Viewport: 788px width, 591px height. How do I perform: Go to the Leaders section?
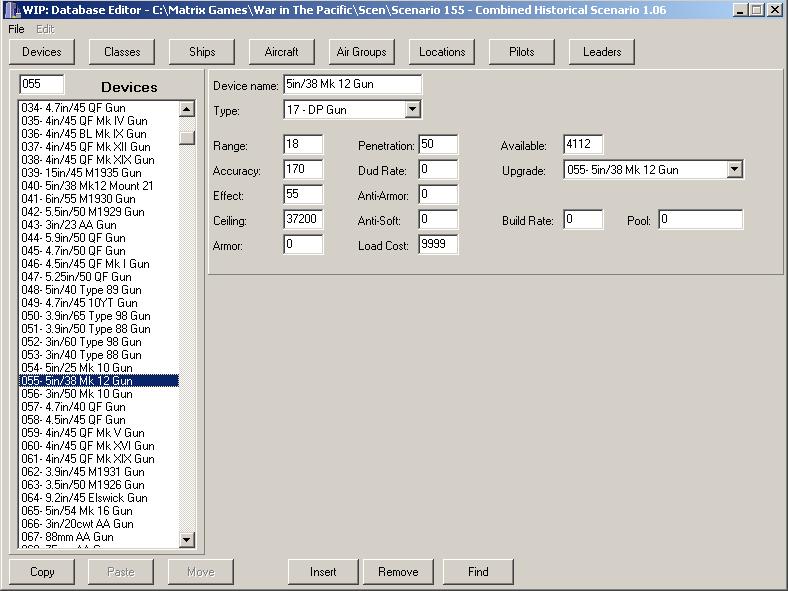pos(602,51)
